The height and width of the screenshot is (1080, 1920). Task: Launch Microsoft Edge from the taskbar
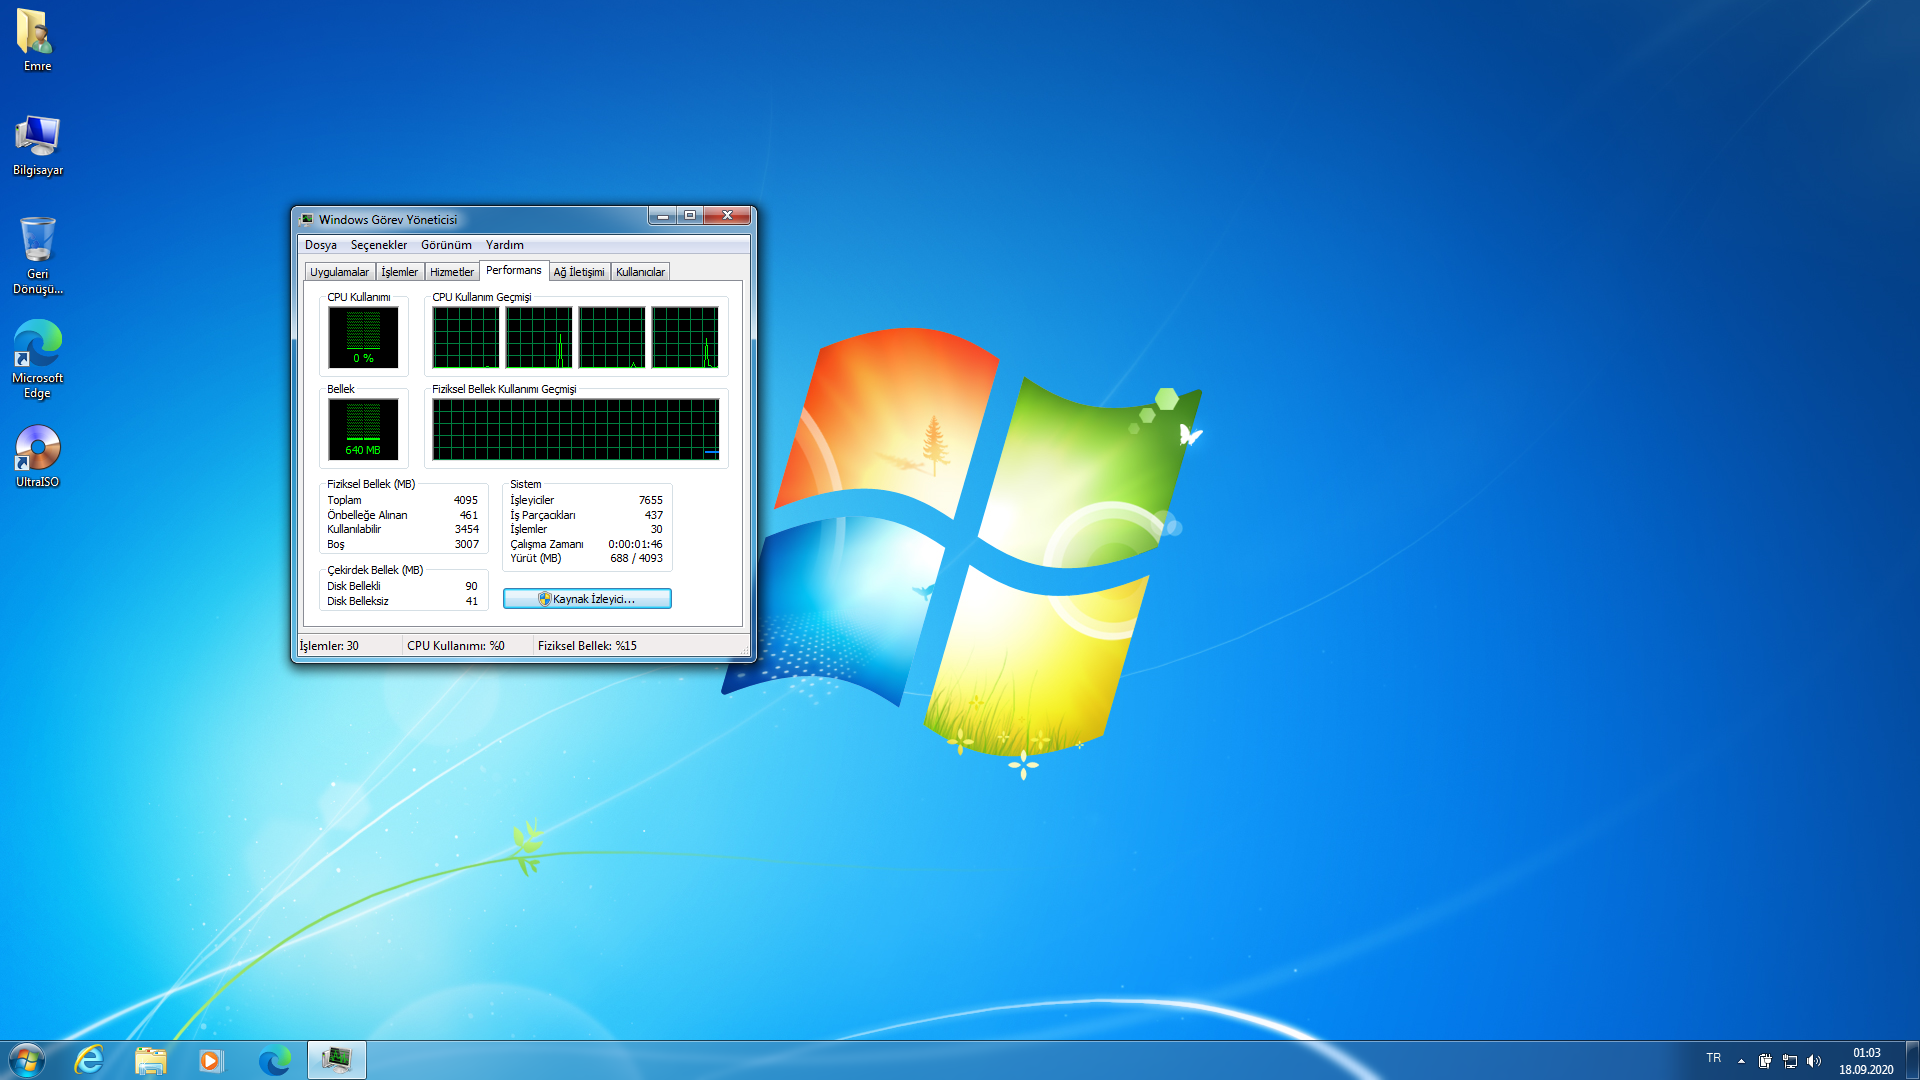274,1060
